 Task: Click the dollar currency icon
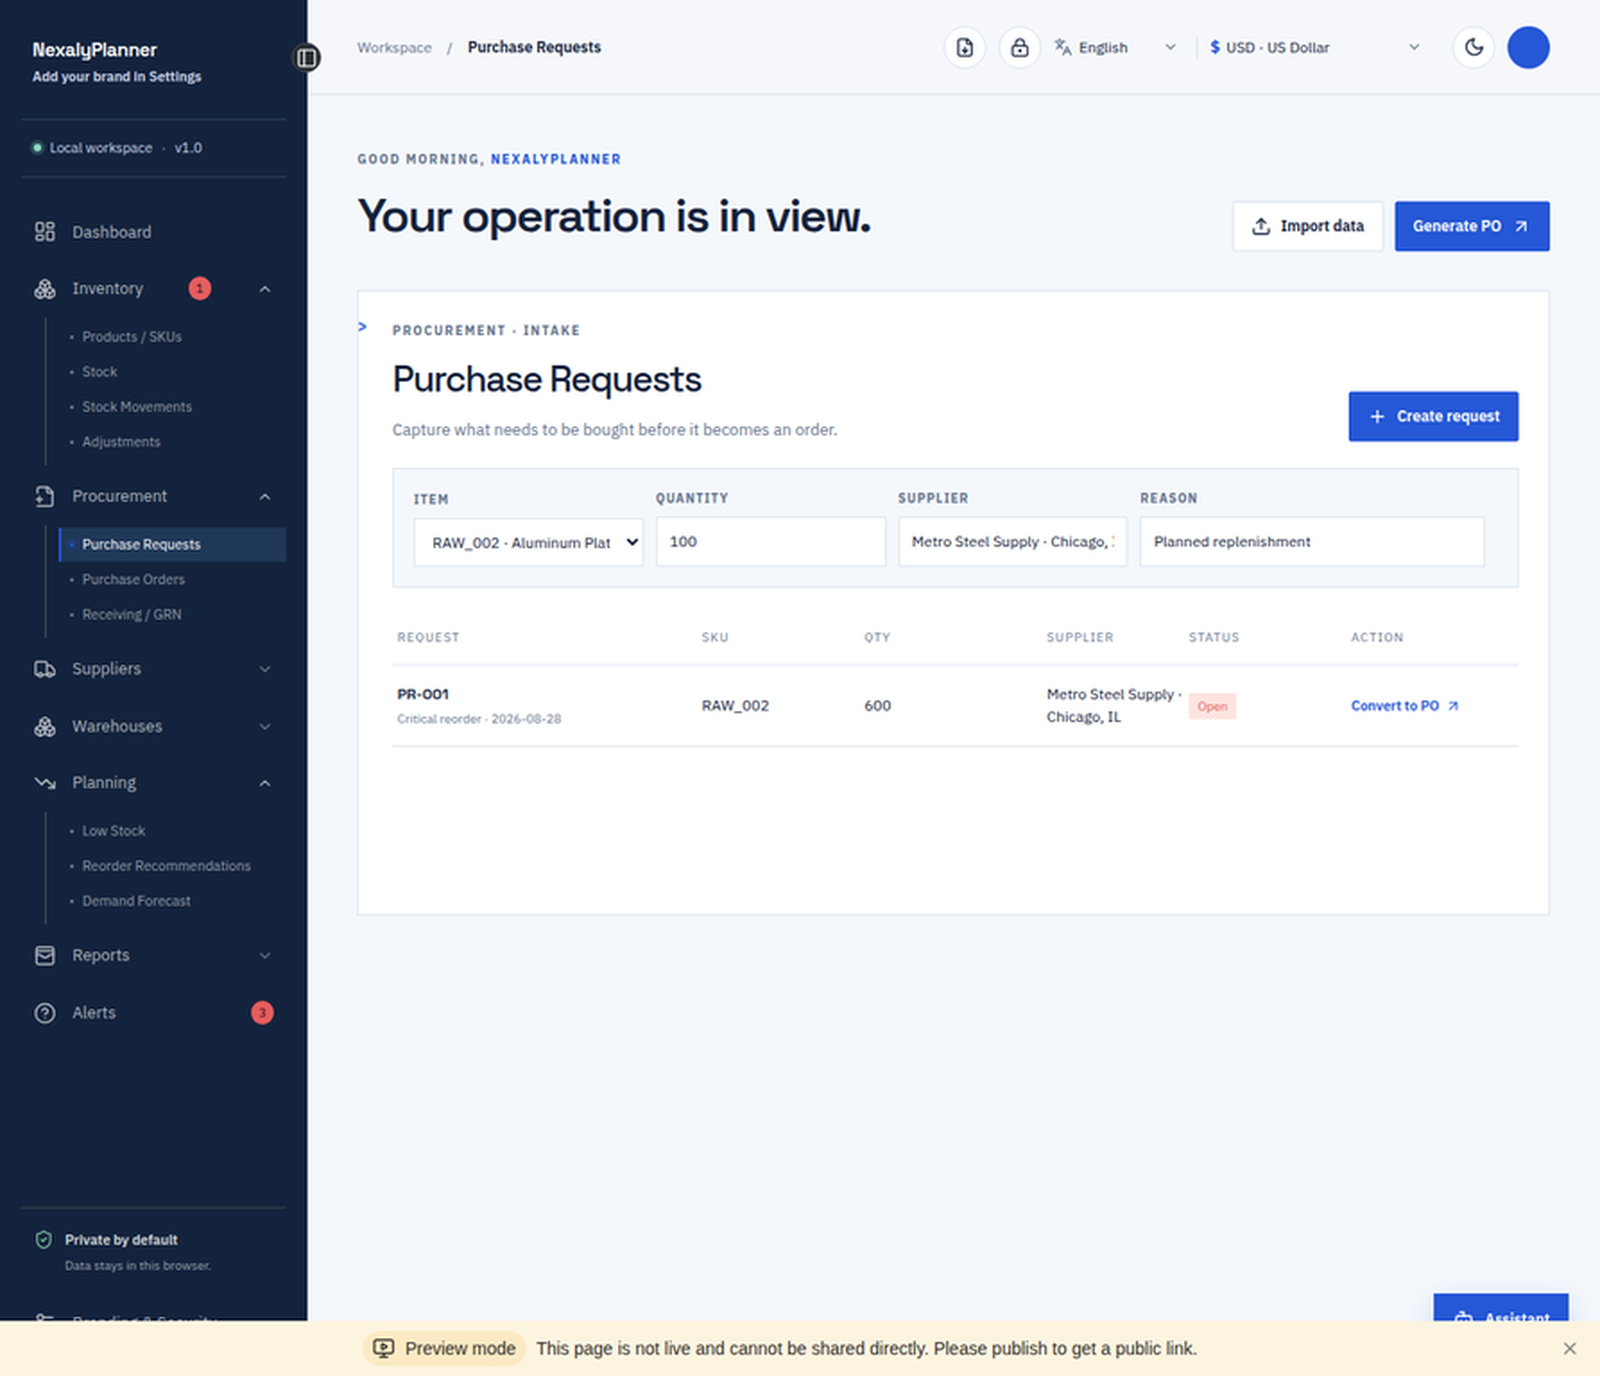click(x=1215, y=47)
